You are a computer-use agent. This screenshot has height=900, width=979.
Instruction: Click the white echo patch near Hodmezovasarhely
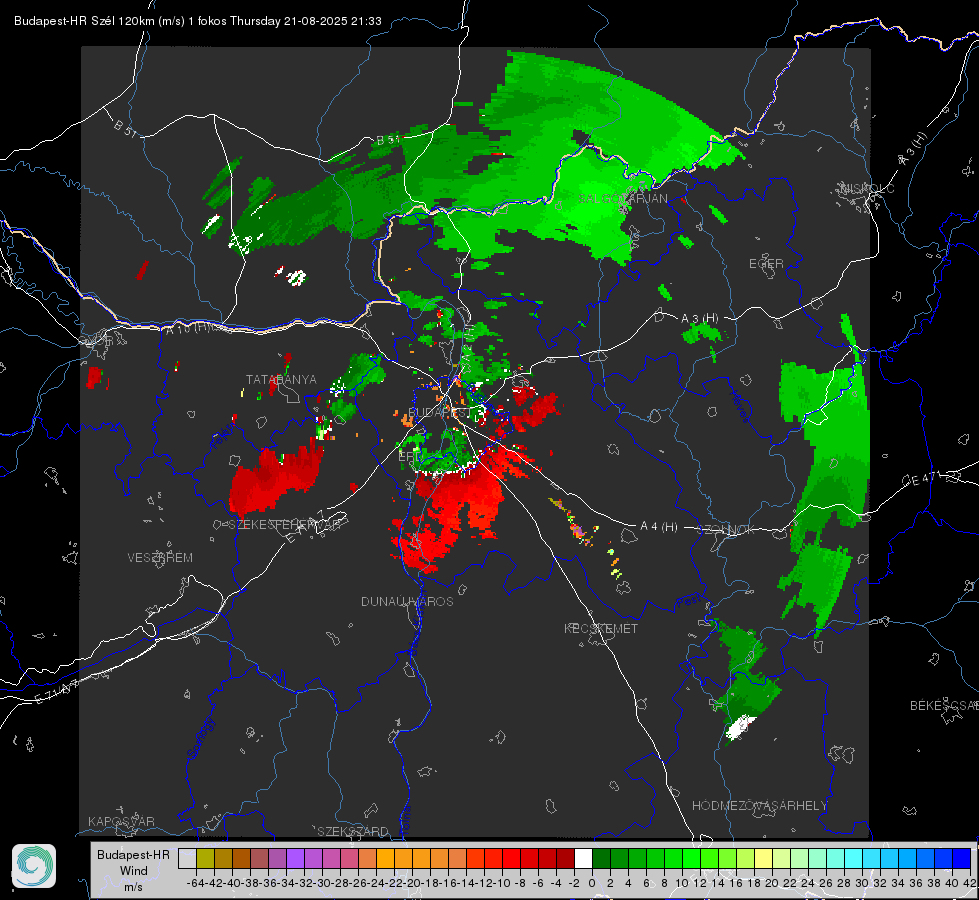740,727
